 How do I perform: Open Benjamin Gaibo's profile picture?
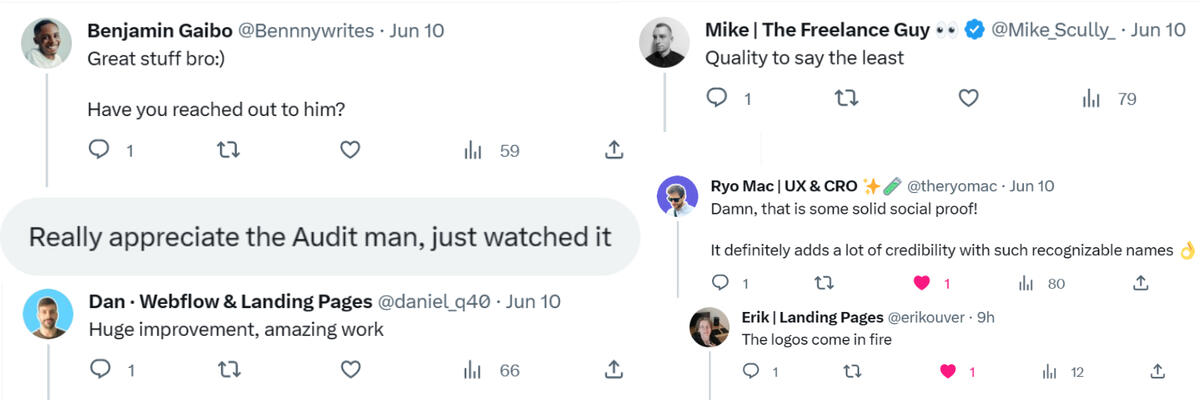46,43
